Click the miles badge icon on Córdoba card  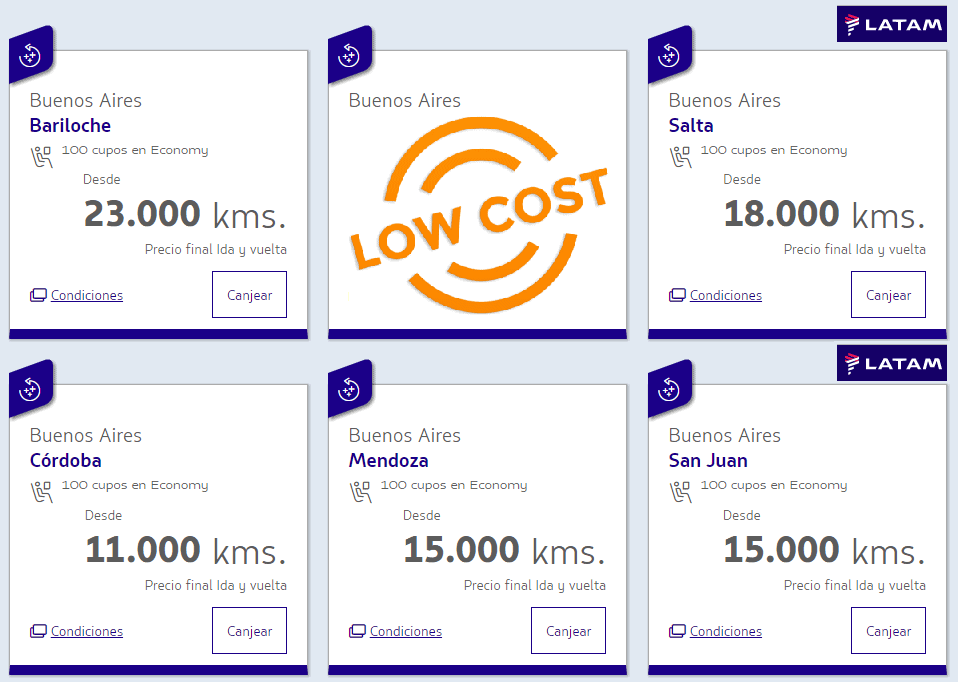pyautogui.click(x=31, y=389)
